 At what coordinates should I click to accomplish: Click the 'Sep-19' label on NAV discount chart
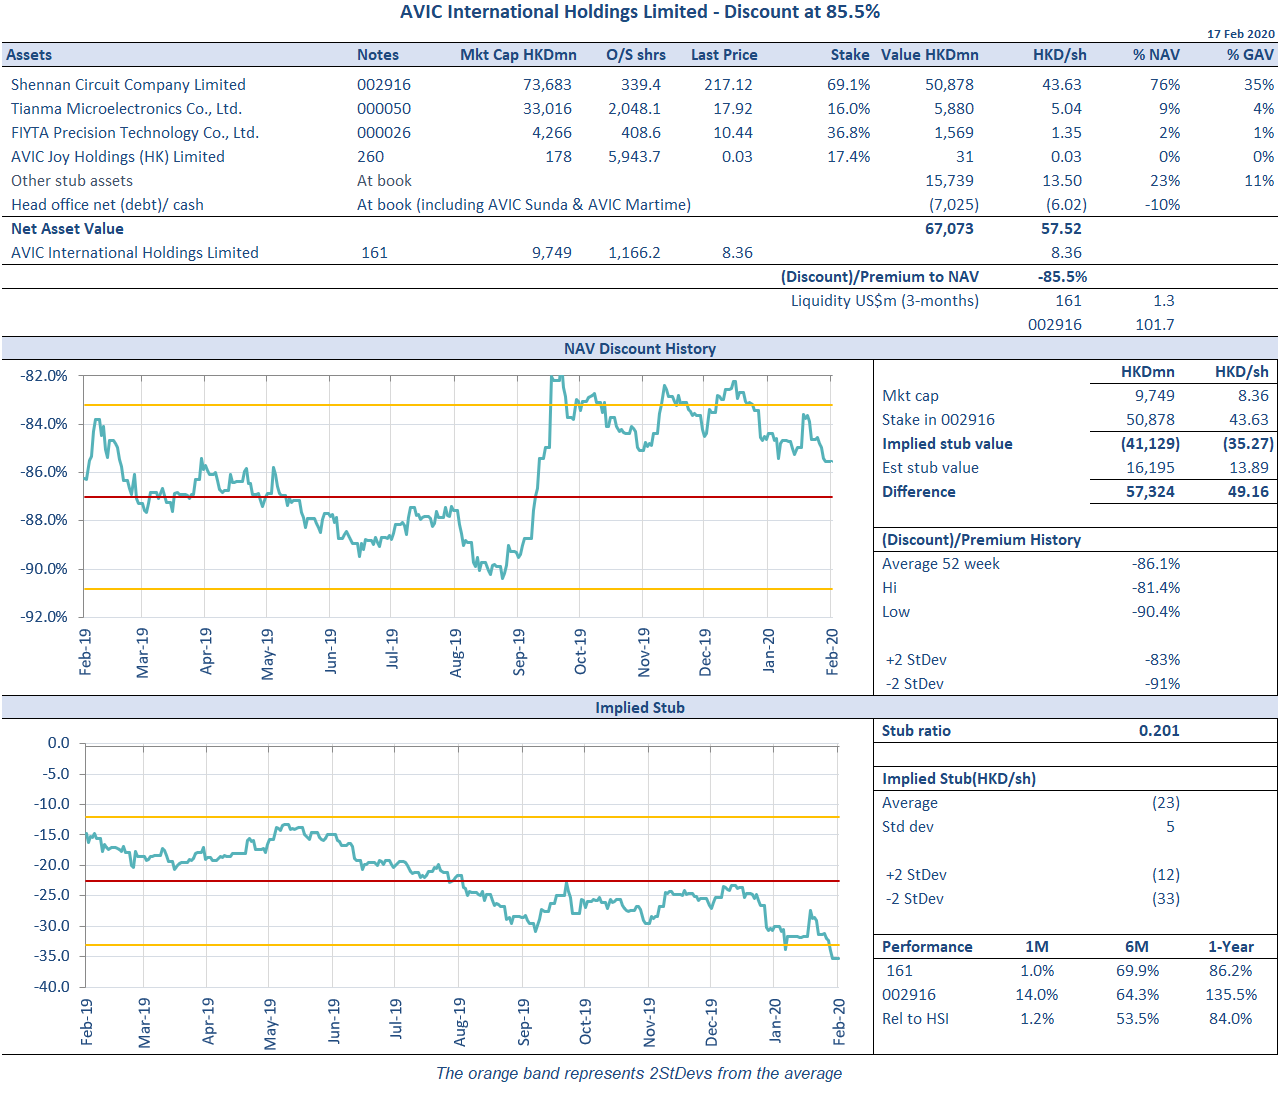tap(518, 652)
